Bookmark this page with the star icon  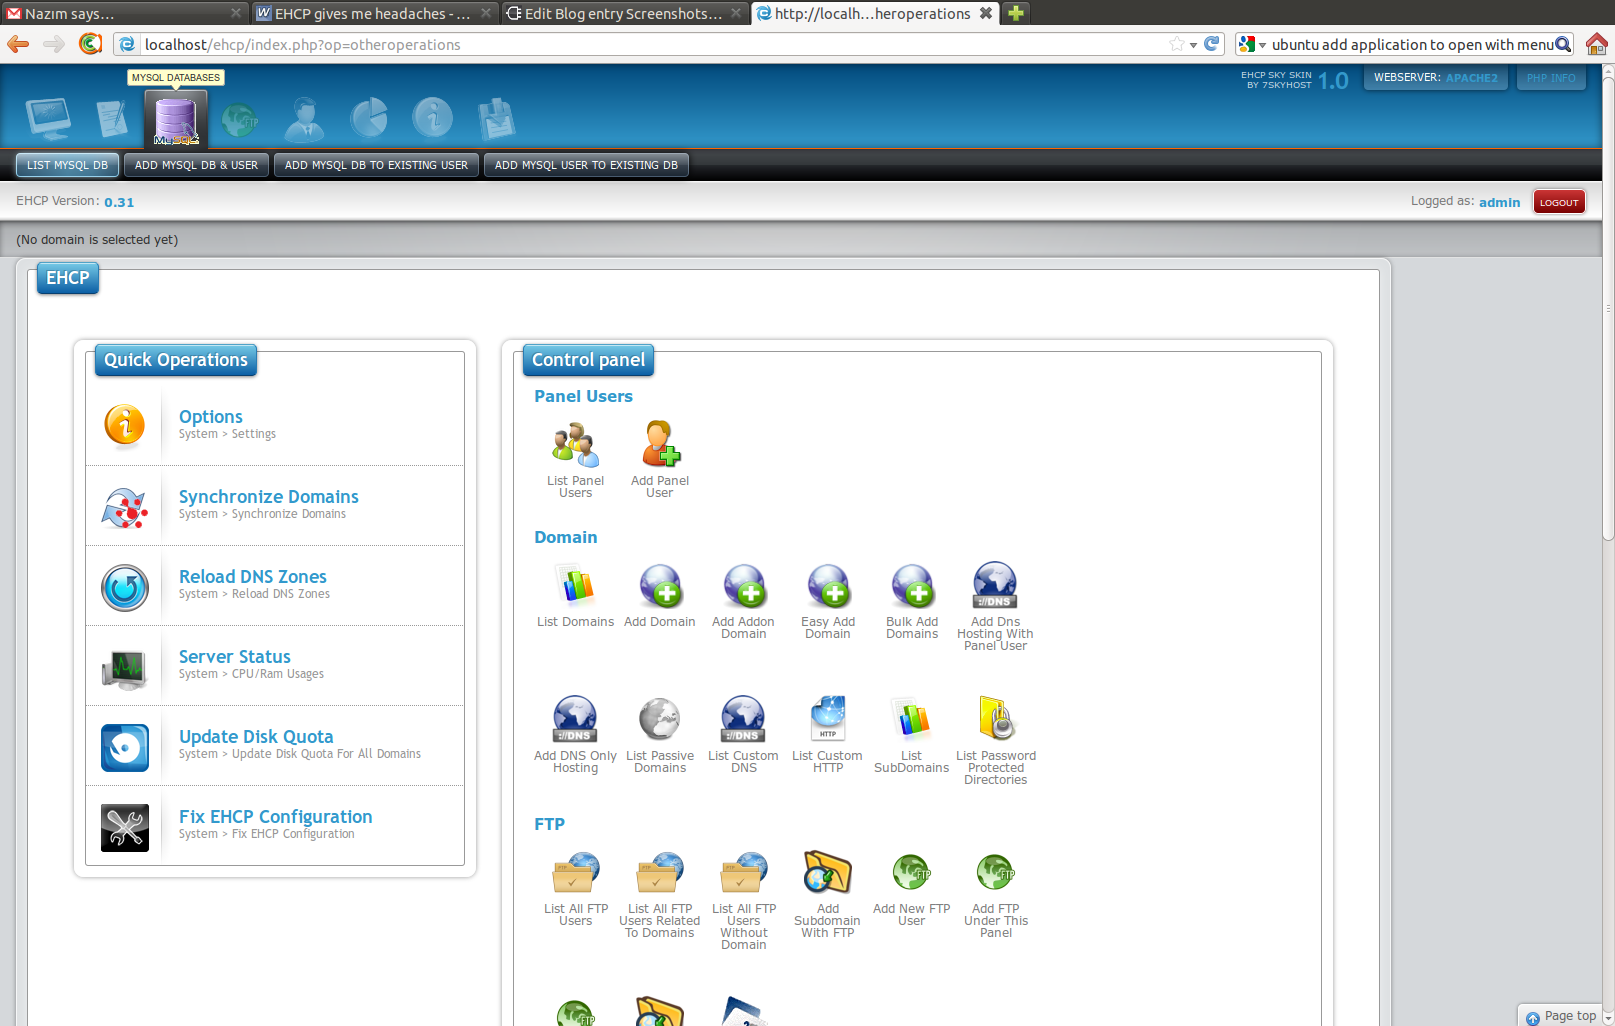point(1177,44)
